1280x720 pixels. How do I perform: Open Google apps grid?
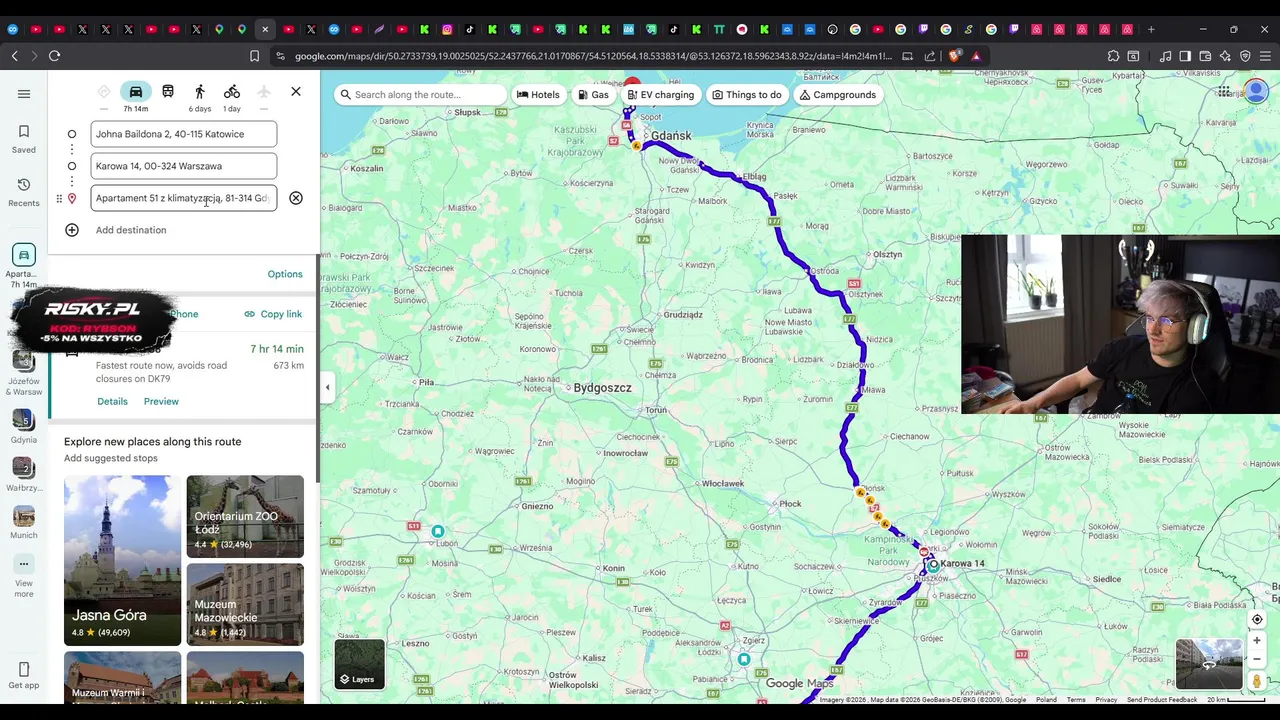(x=1224, y=92)
